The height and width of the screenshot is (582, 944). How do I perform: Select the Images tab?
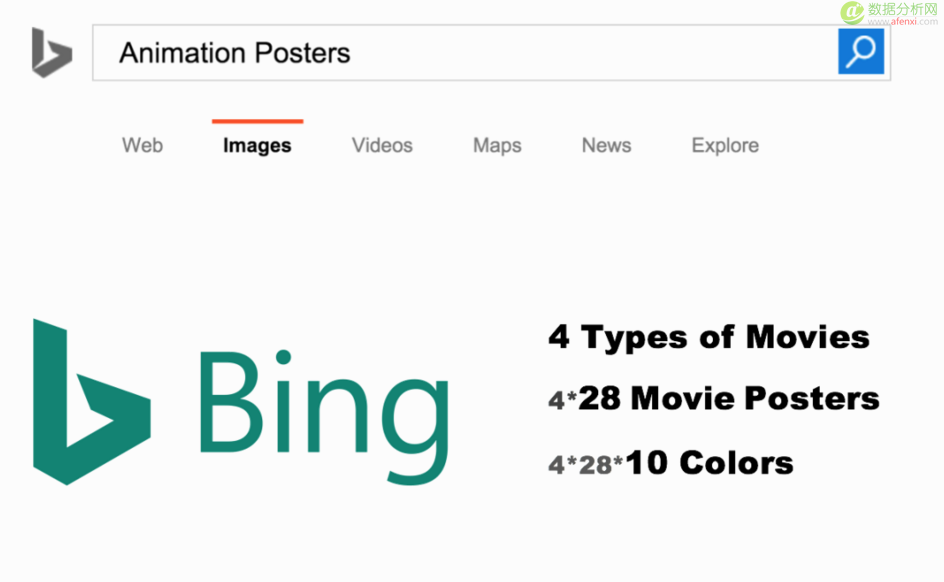(x=257, y=145)
